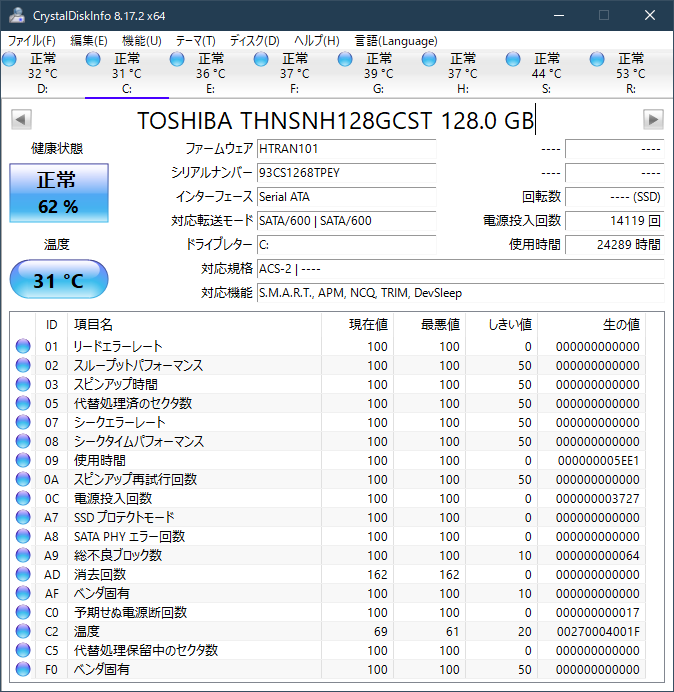Select disk R: status orb
Viewport: 674px width, 692px height.
[x=597, y=59]
